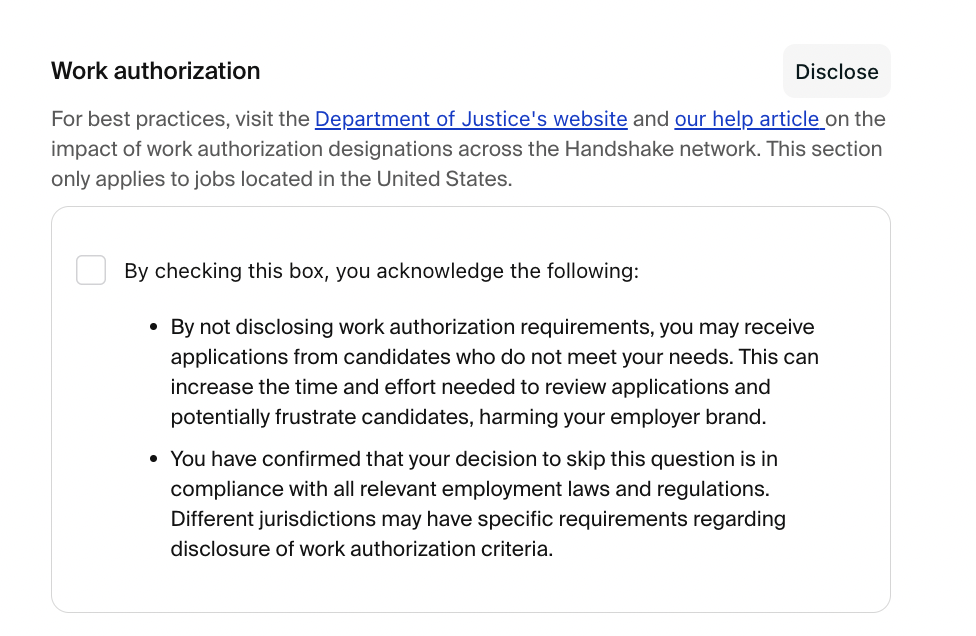This screenshot has width=976, height=636.
Task: Check the acknowledgment checkbox
Action: (x=91, y=270)
